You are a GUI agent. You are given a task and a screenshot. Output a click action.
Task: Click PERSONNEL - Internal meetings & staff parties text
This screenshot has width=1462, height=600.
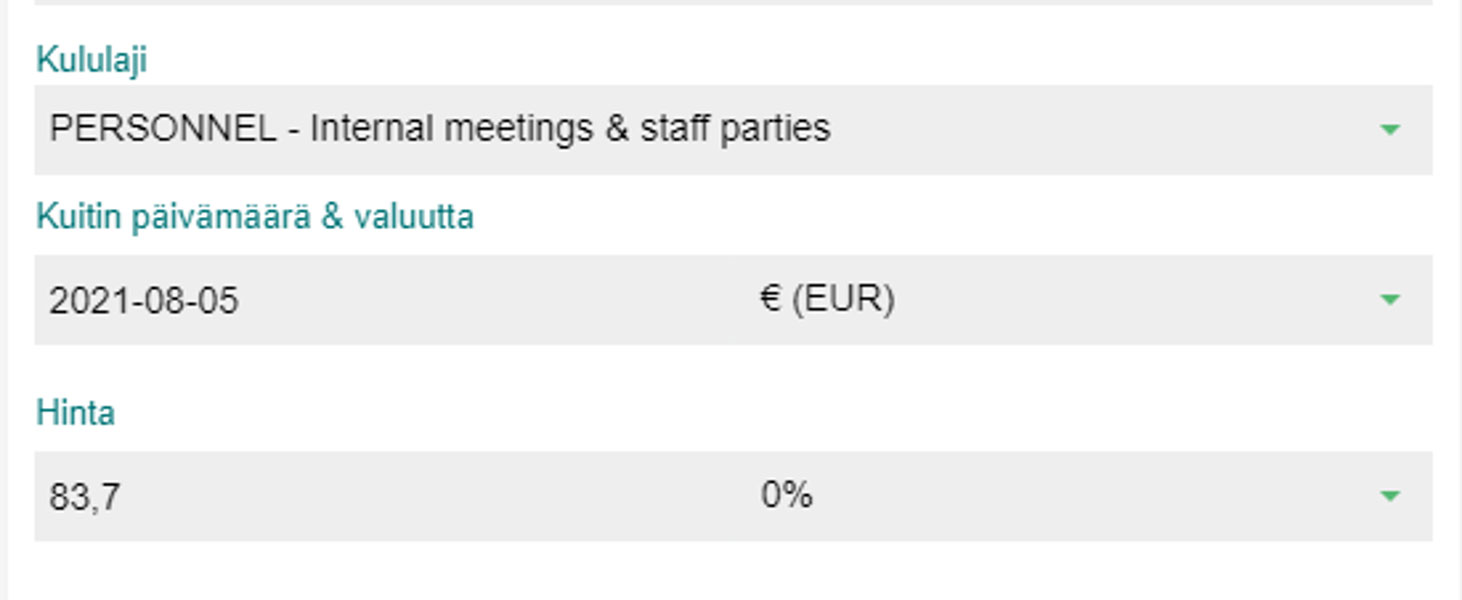[439, 129]
